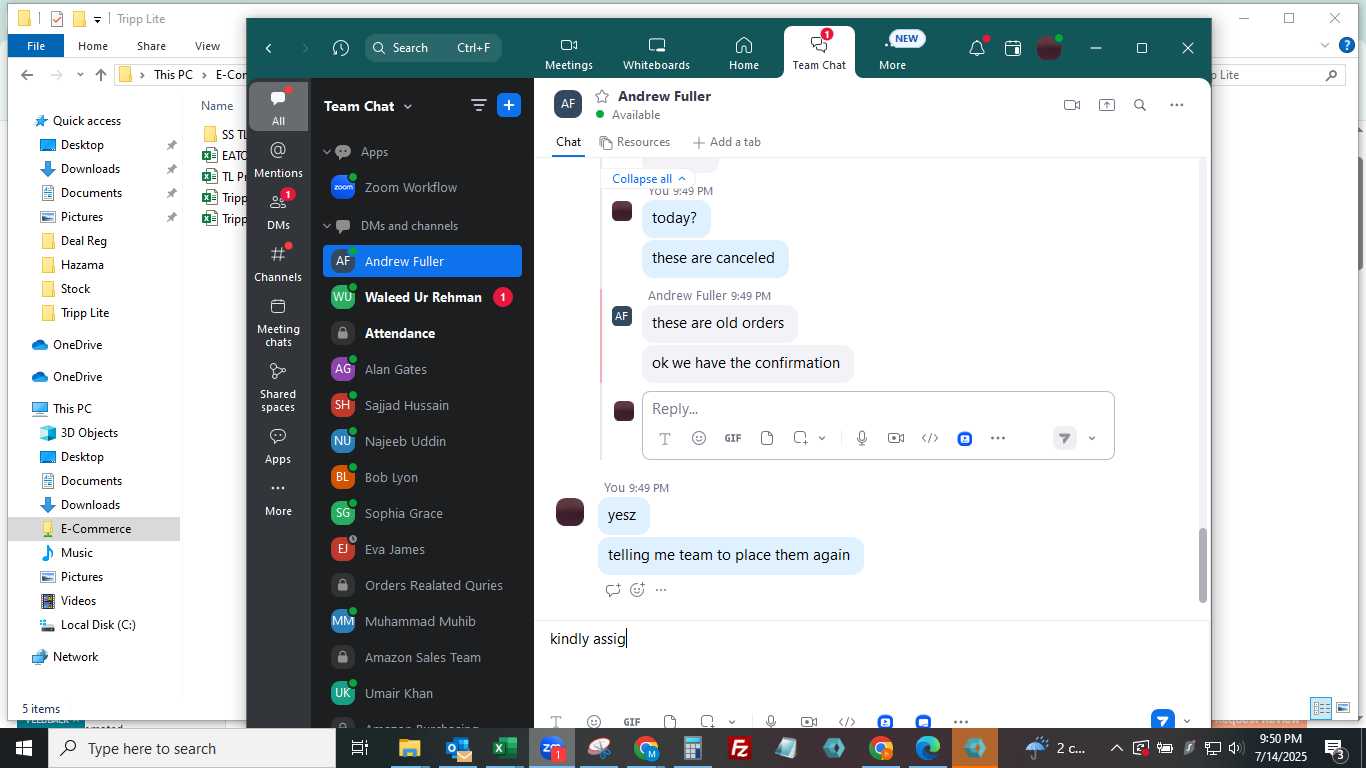Open DMs in sidebar
The width and height of the screenshot is (1366, 768).
278,211
